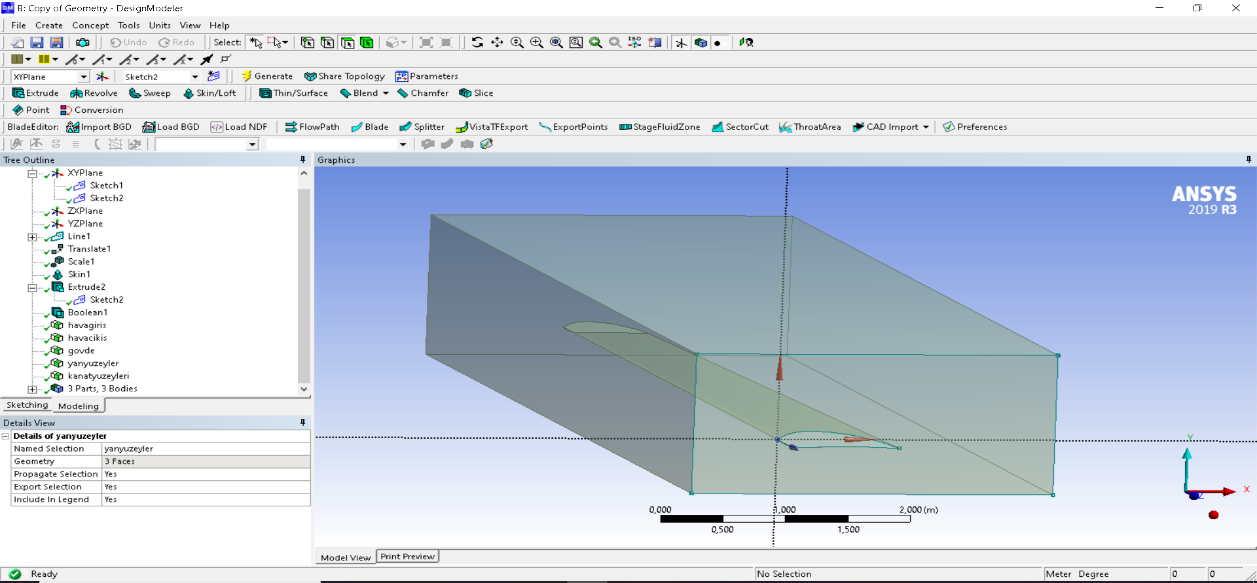
Task: Select the Chamfer tool
Action: [422, 93]
